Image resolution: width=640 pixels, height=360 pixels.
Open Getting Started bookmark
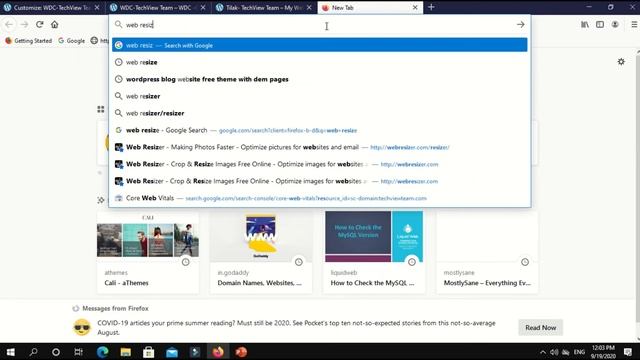click(29, 41)
